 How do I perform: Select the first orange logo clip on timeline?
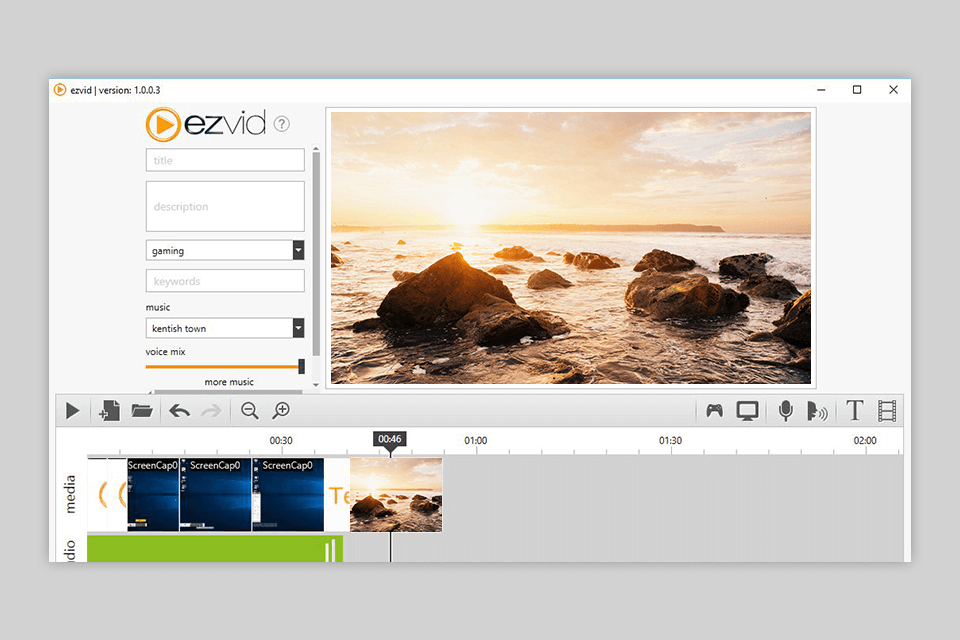point(98,494)
